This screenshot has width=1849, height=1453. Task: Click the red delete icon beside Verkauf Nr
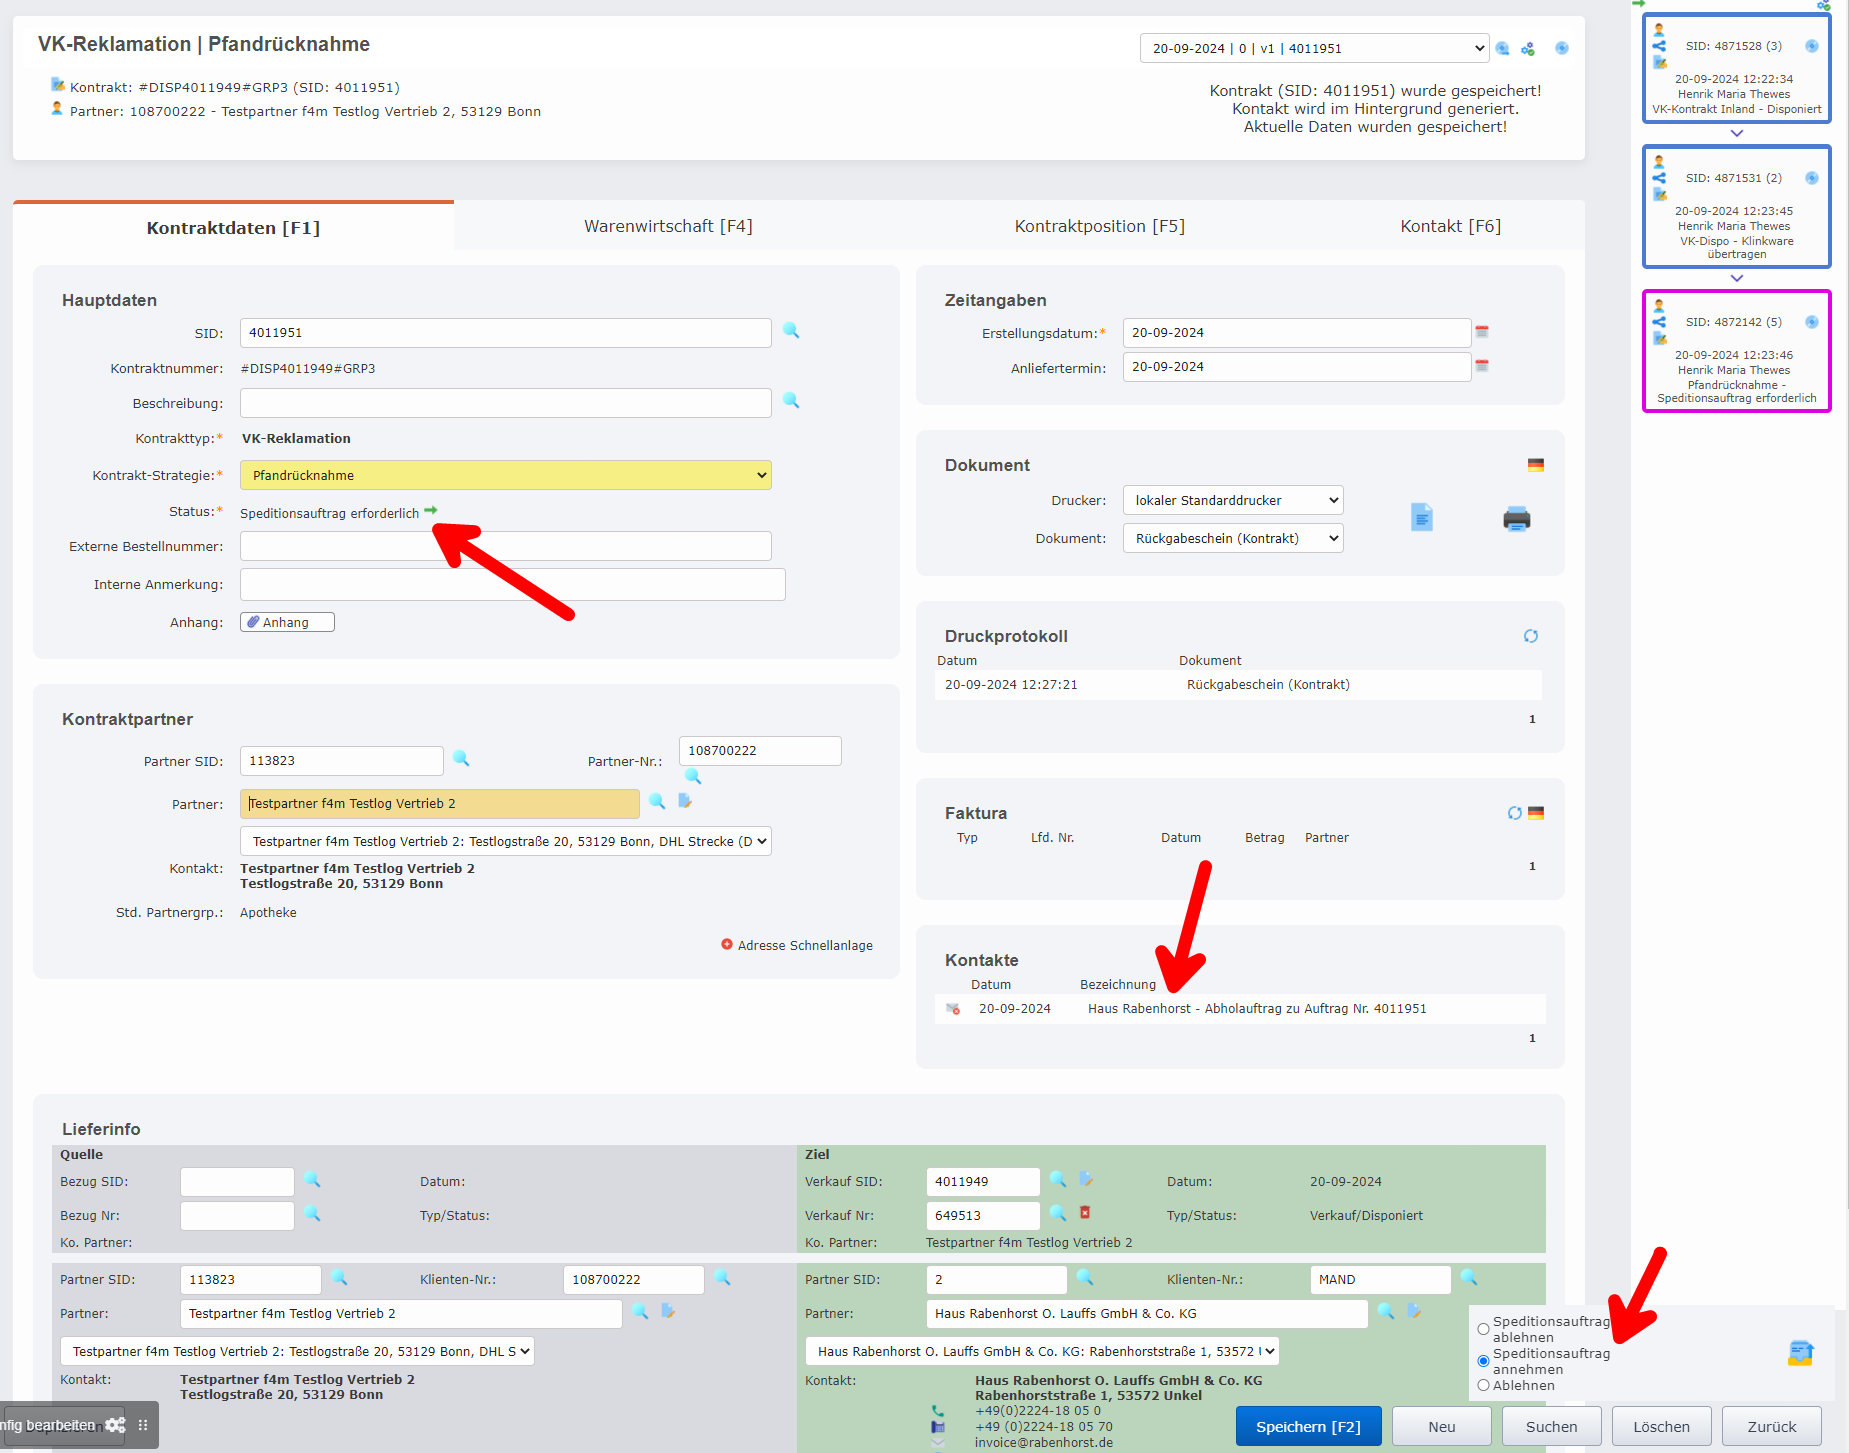[x=1085, y=1213]
